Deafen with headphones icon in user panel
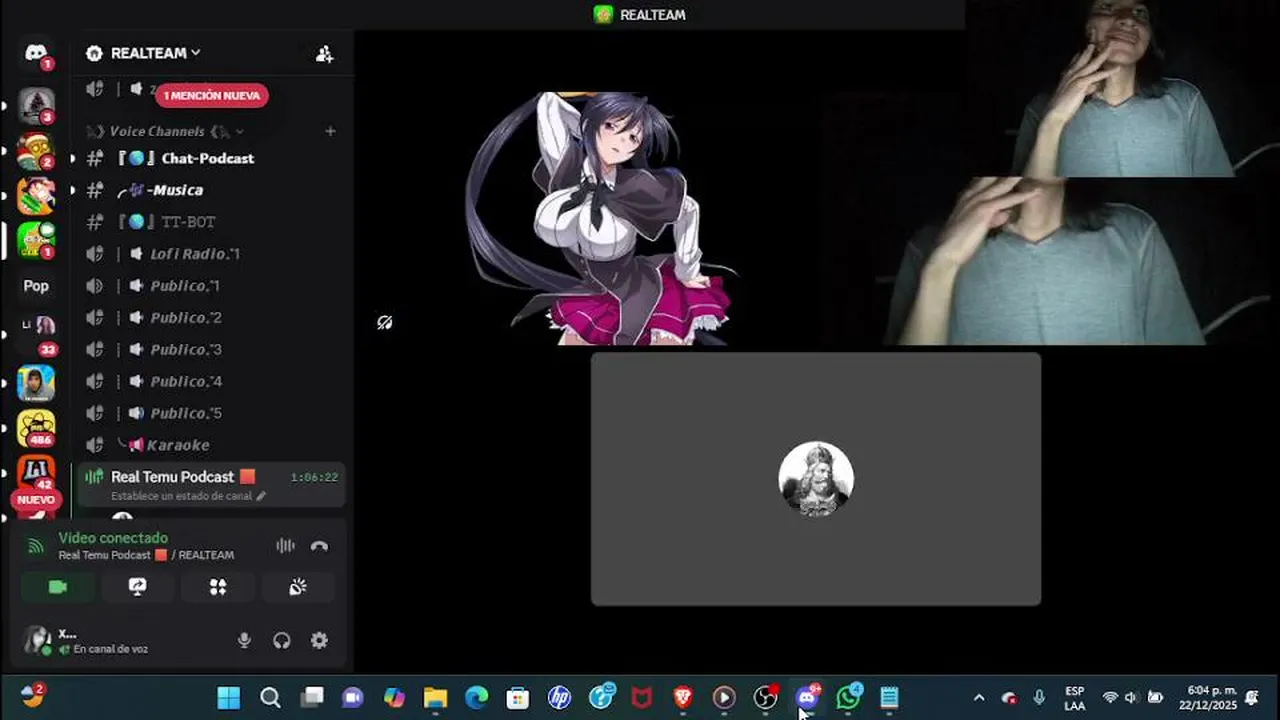Viewport: 1280px width, 720px height. coord(282,641)
